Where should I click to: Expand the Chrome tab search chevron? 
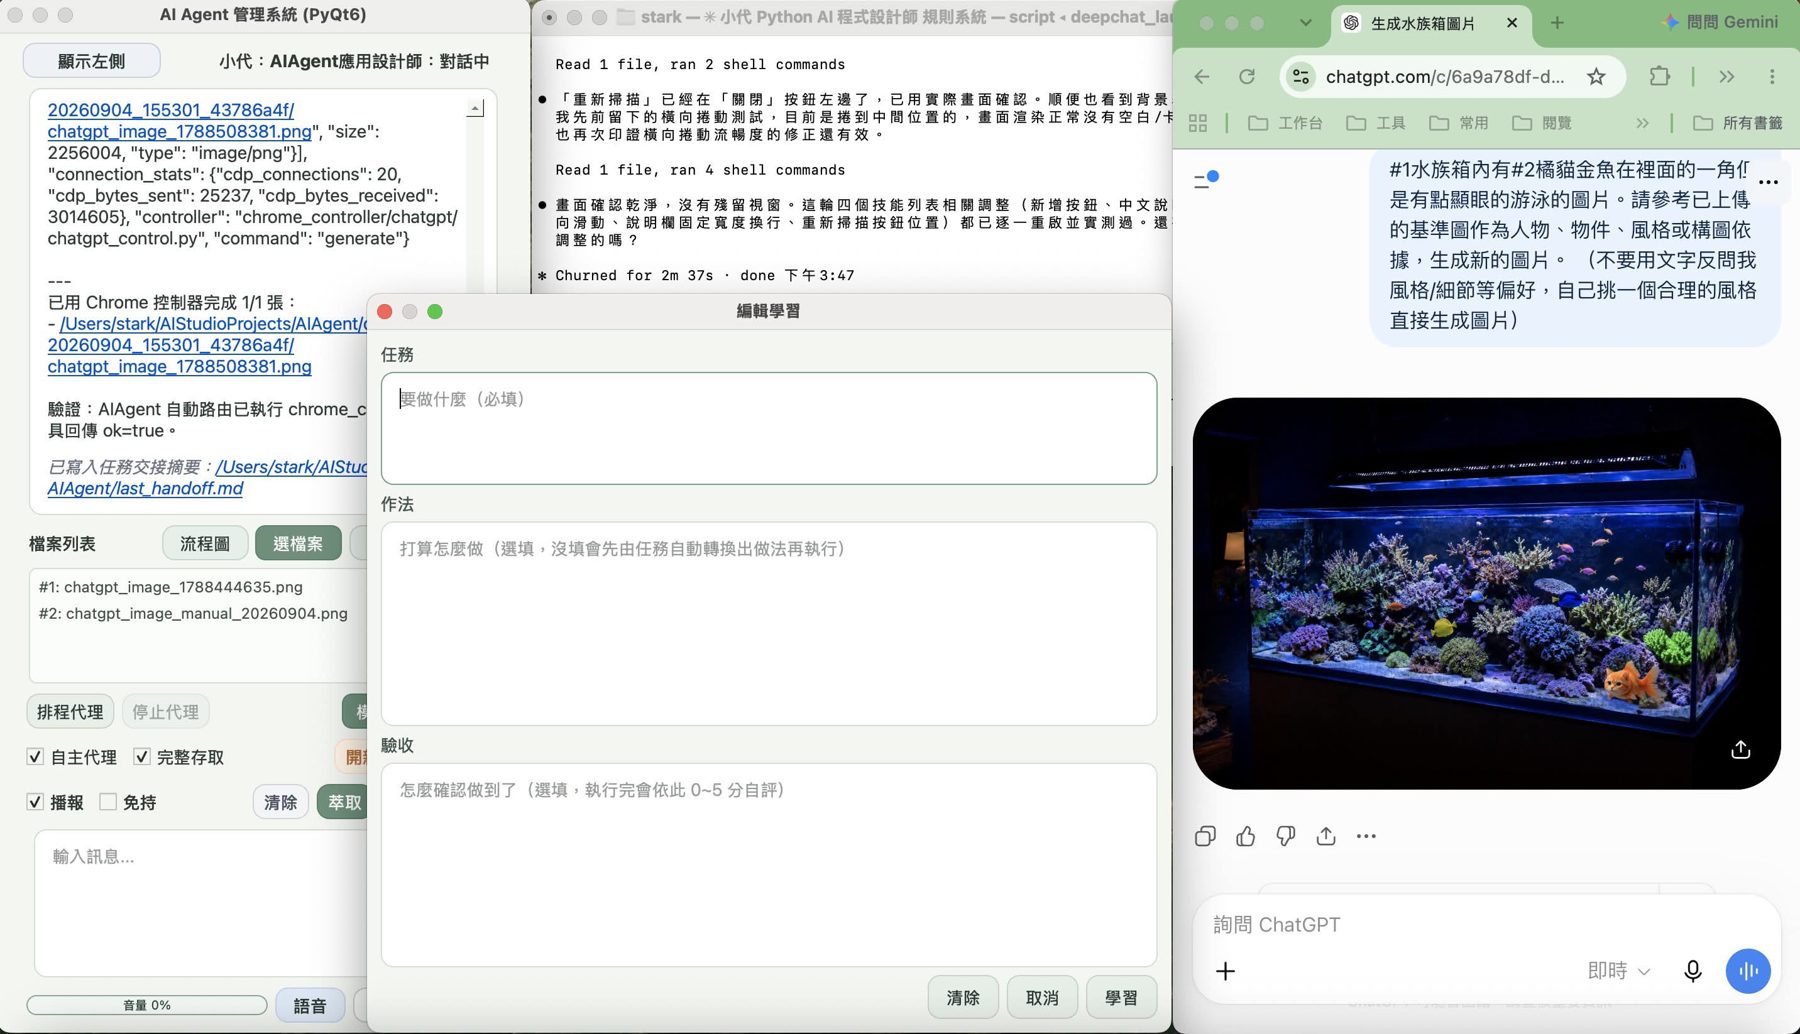1305,23
